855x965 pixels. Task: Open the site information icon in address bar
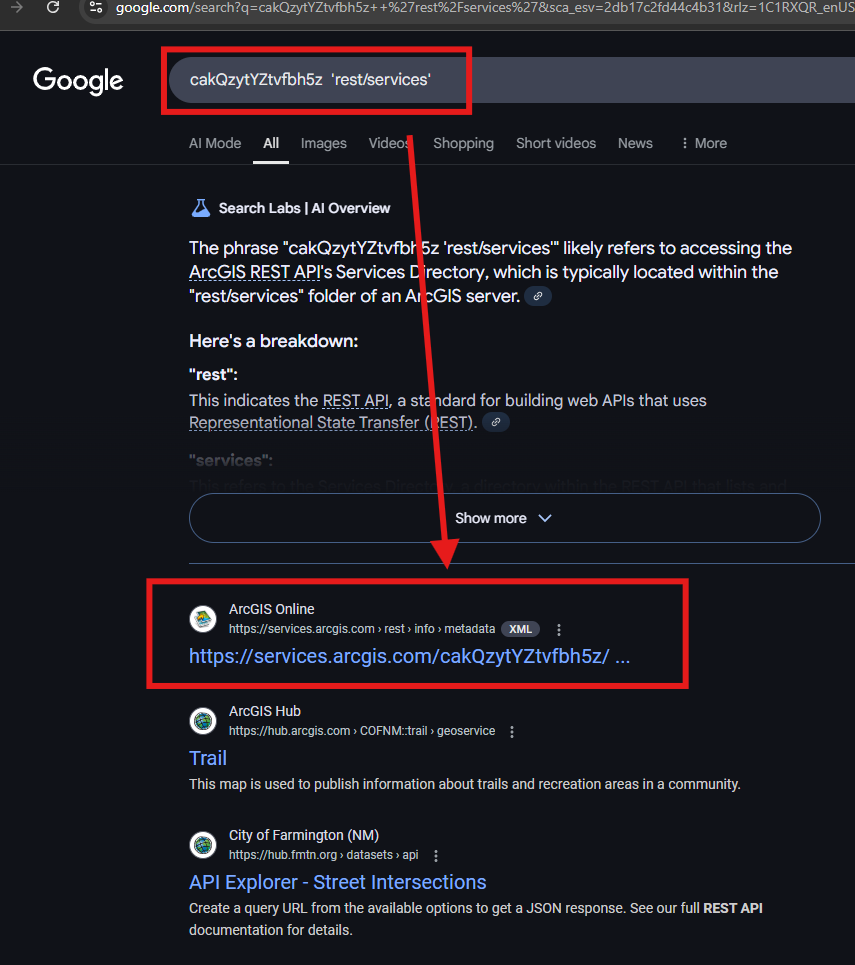(x=95, y=7)
